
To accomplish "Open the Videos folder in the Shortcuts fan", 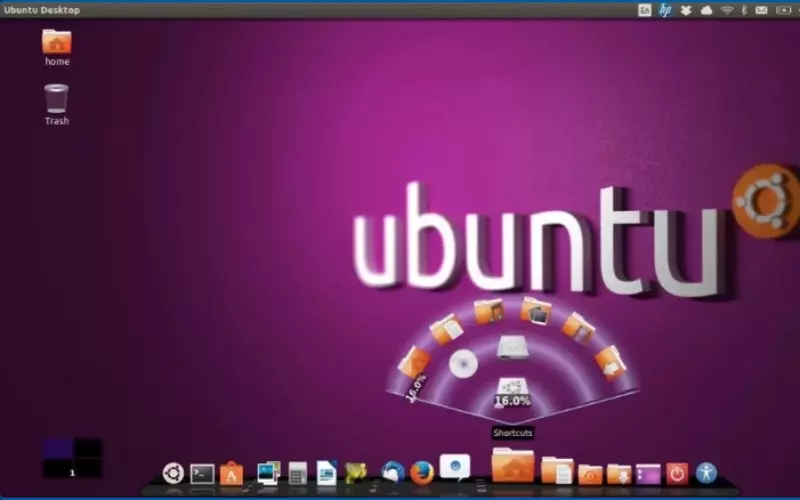I will click(x=578, y=329).
